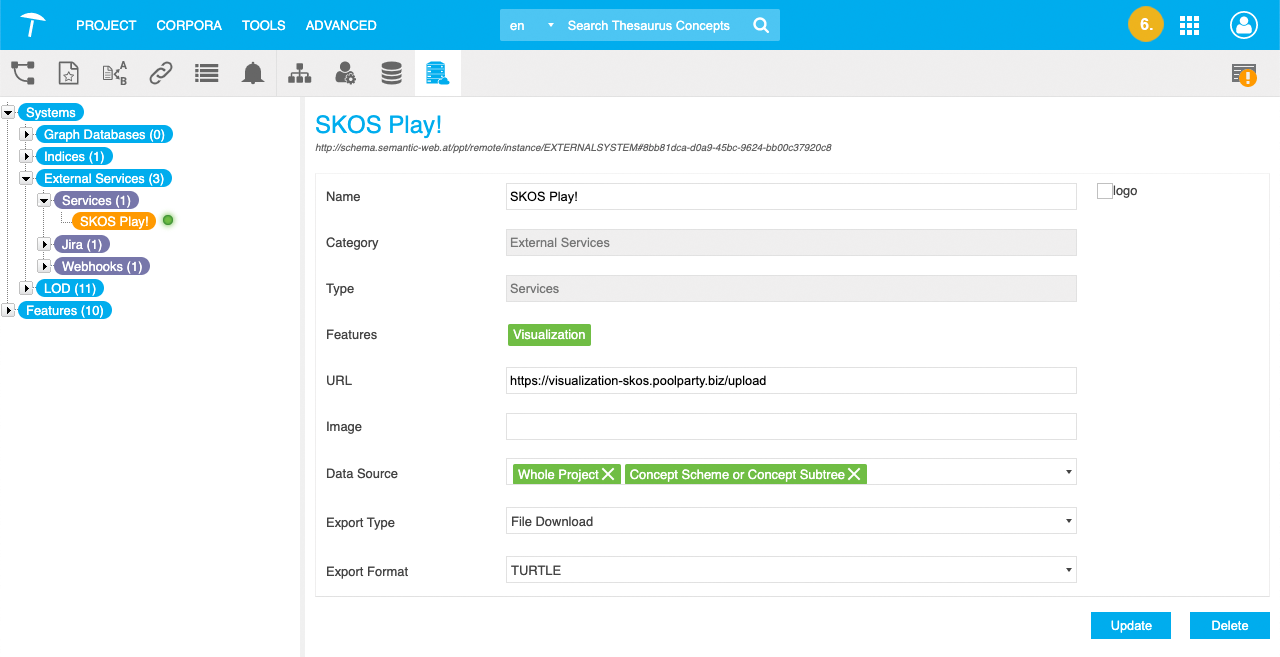Image resolution: width=1280 pixels, height=657 pixels.
Task: Expand the Features (10) tree node
Action: click(x=9, y=311)
